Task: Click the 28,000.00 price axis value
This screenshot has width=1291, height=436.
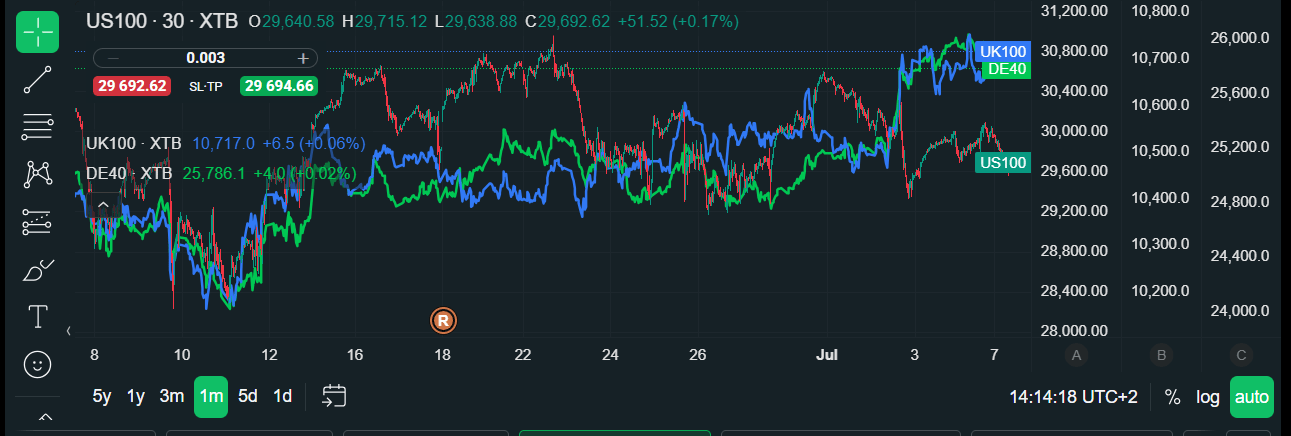Action: coord(1075,331)
